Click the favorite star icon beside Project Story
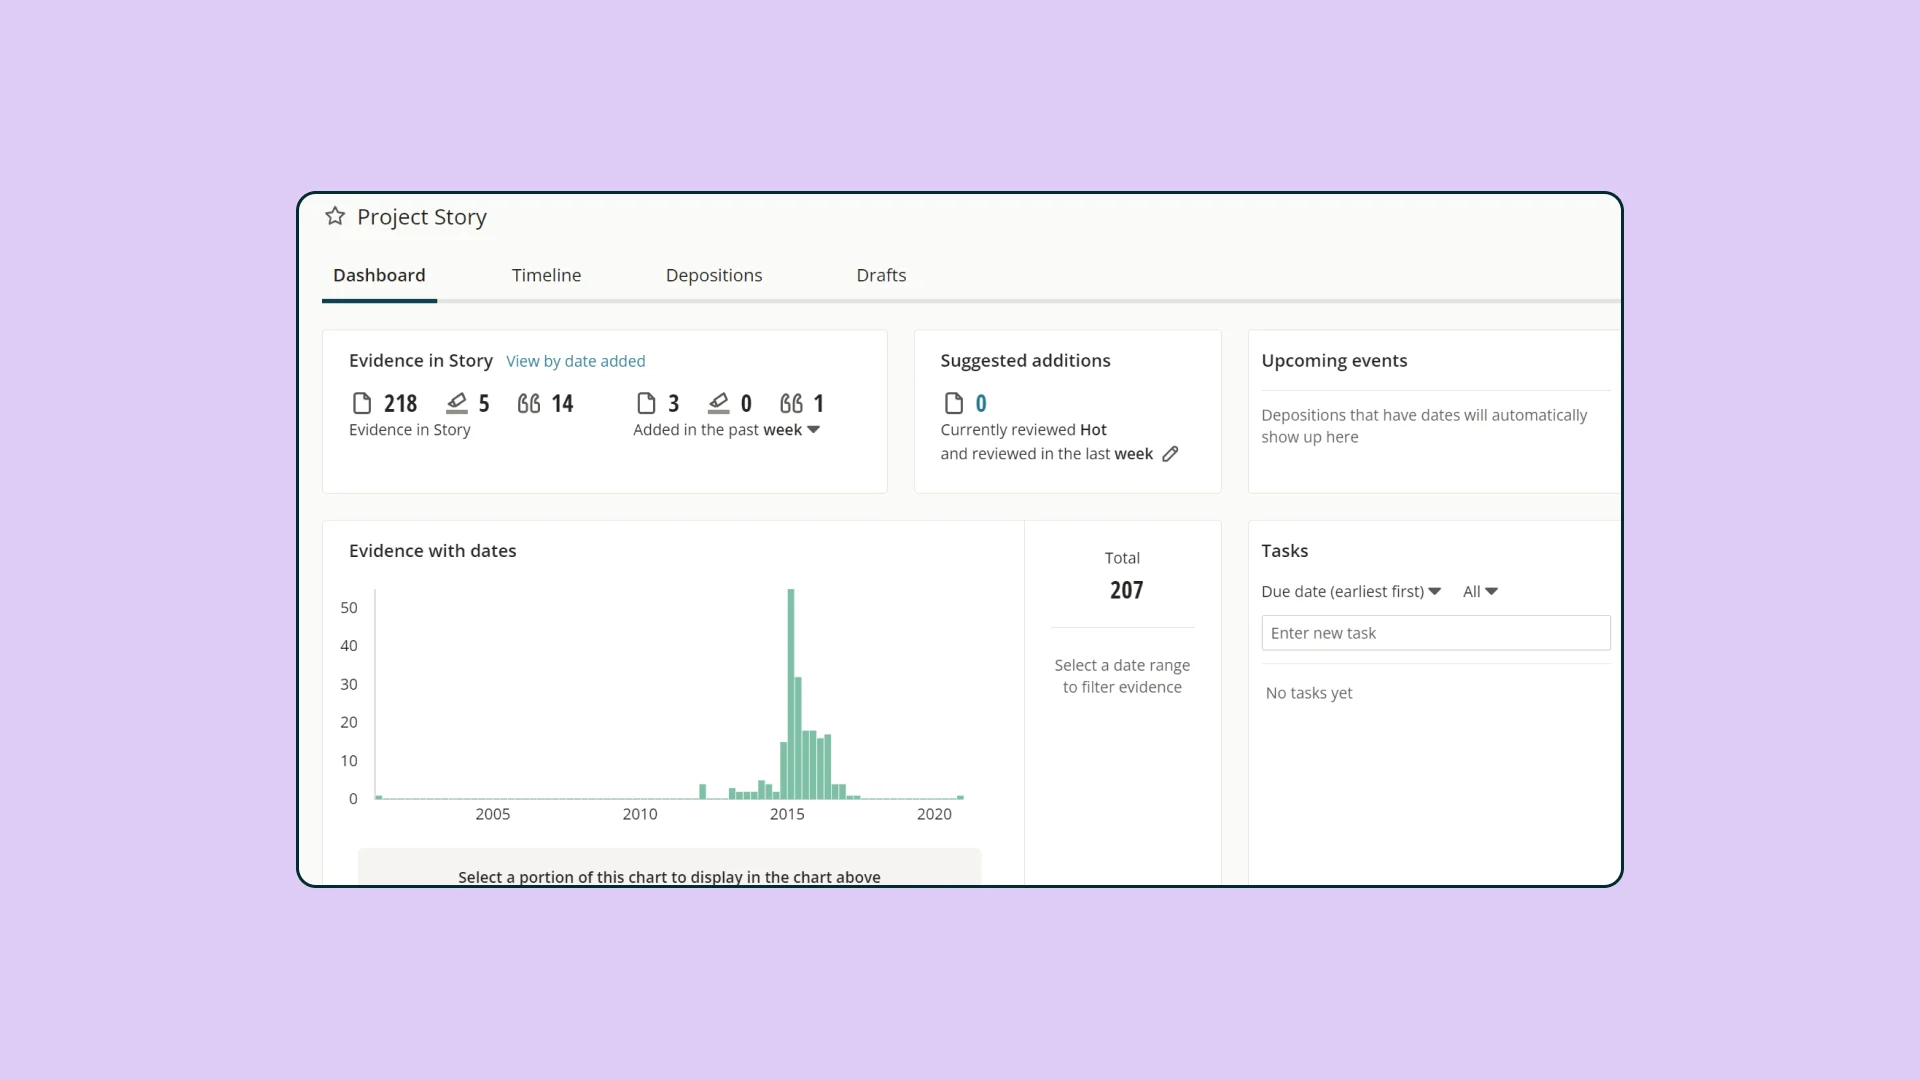The height and width of the screenshot is (1080, 1920). coord(335,216)
